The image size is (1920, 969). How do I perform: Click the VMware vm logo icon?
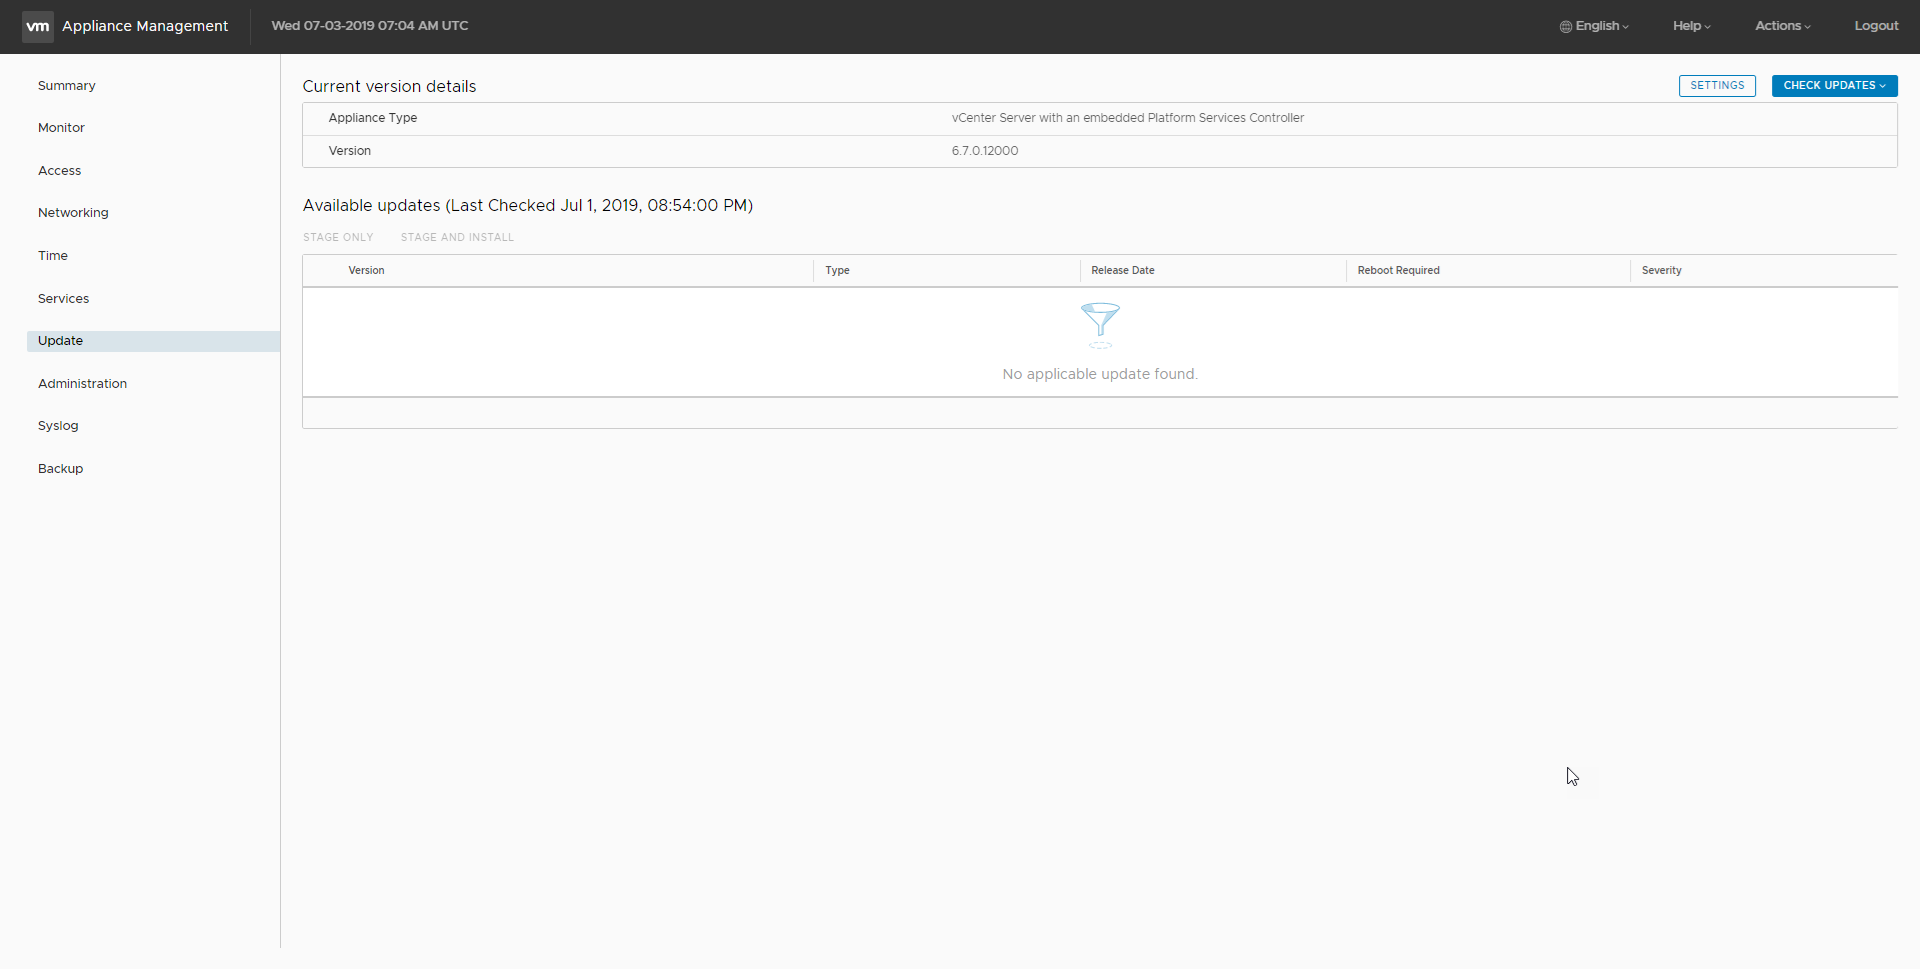click(38, 26)
